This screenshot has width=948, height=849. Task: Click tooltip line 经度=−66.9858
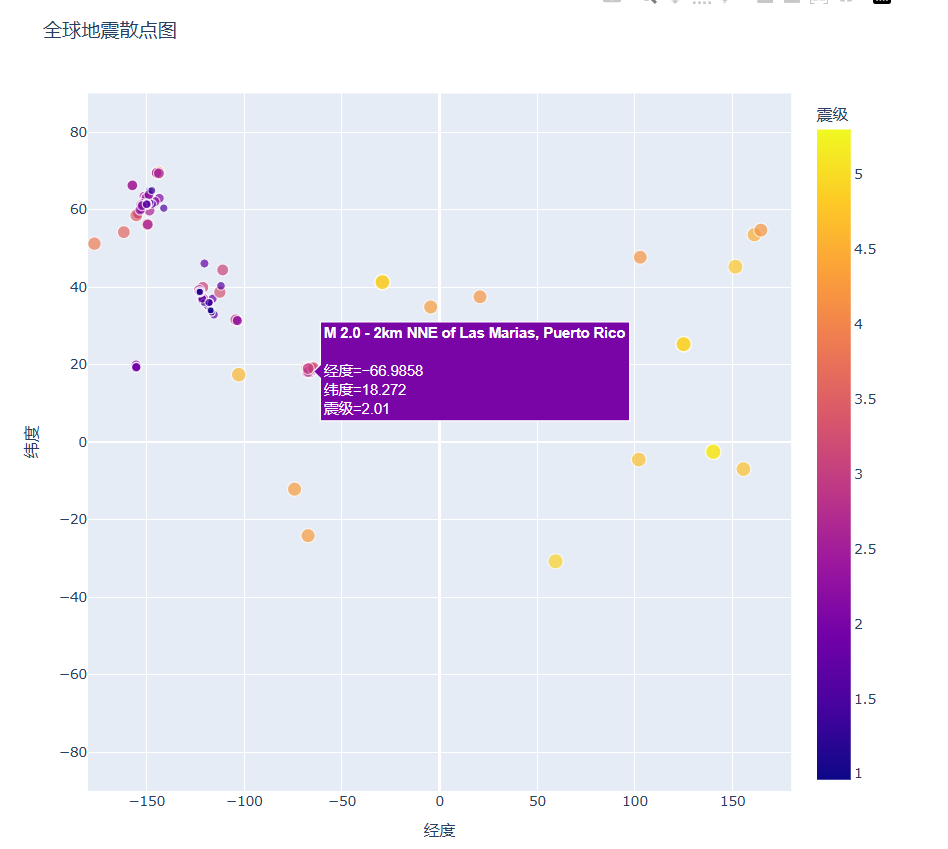coord(373,371)
